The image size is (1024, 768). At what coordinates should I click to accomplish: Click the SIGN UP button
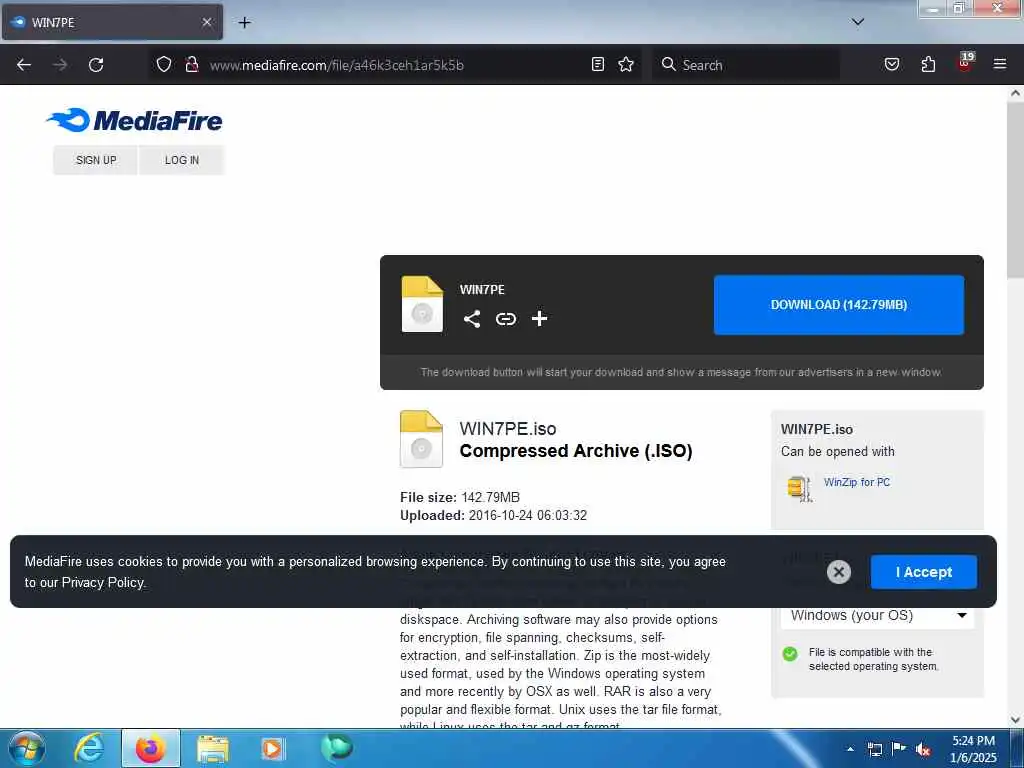coord(95,160)
